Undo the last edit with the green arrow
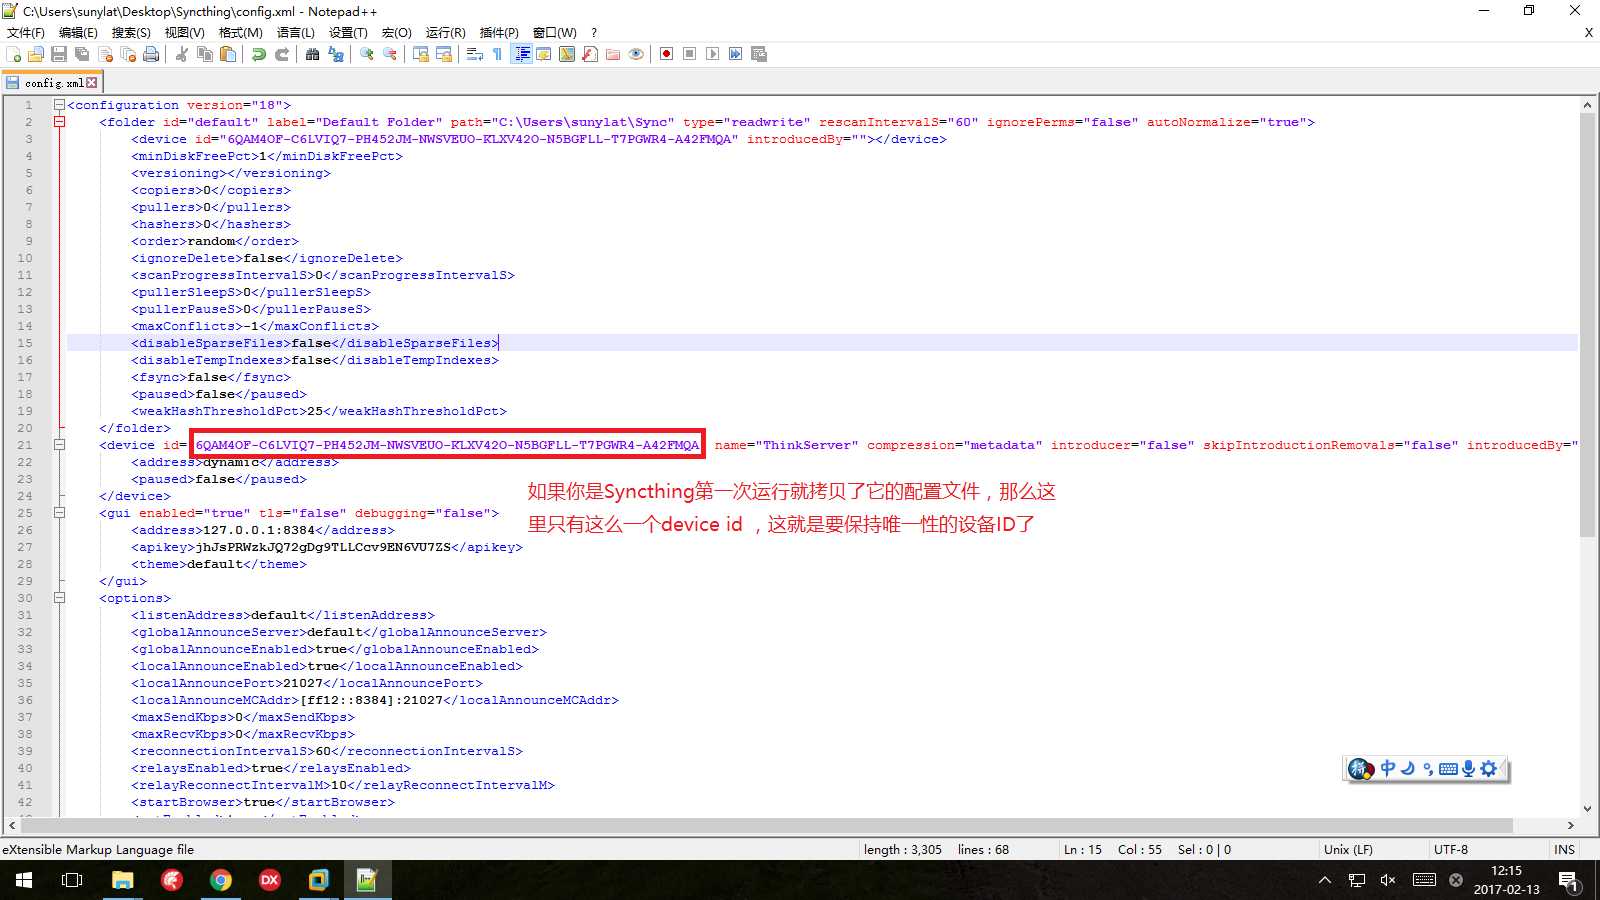 pyautogui.click(x=259, y=54)
